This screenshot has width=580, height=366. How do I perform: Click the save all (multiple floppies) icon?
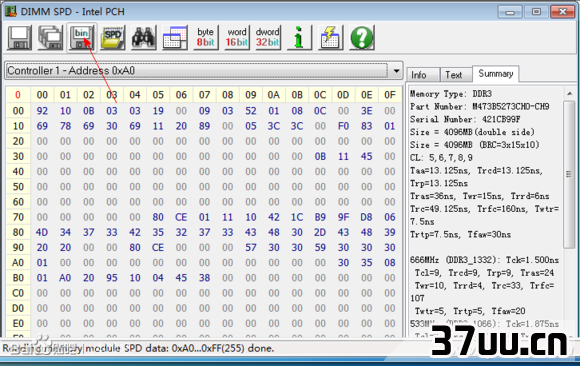(x=50, y=37)
